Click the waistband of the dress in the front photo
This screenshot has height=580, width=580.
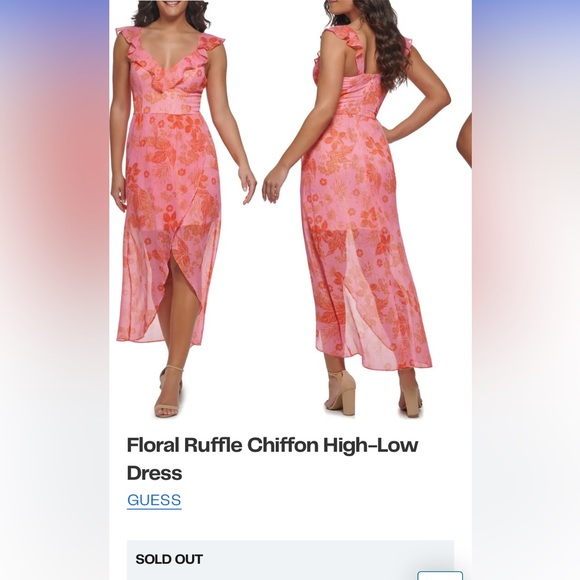tap(173, 108)
